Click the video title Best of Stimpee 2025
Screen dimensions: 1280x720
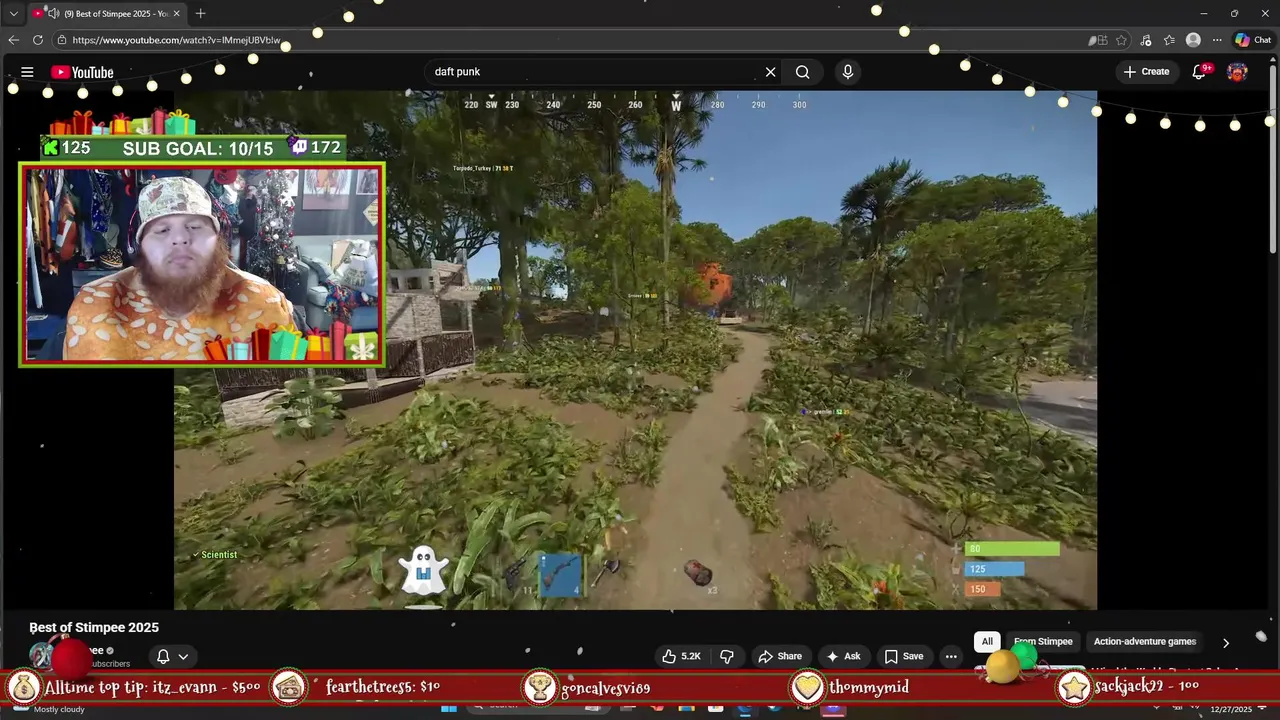pos(94,628)
